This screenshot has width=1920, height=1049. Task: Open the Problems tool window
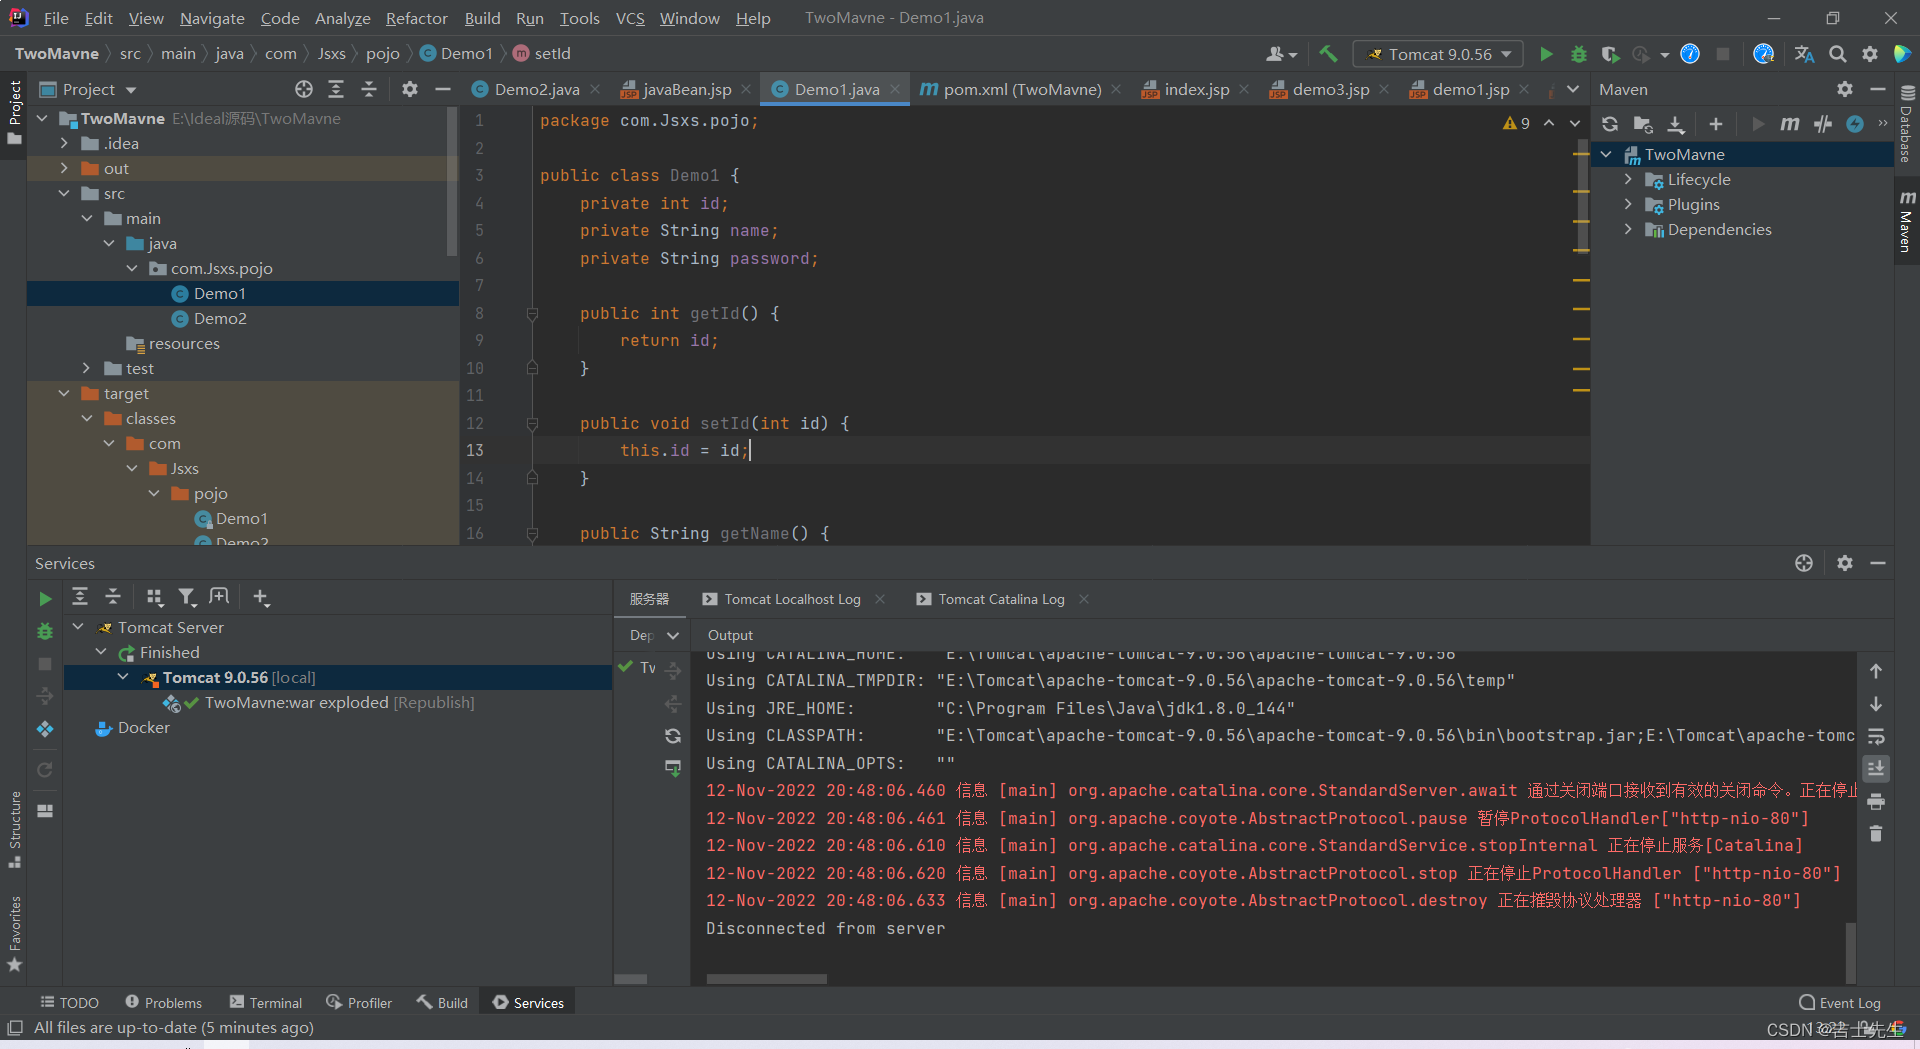click(163, 1002)
